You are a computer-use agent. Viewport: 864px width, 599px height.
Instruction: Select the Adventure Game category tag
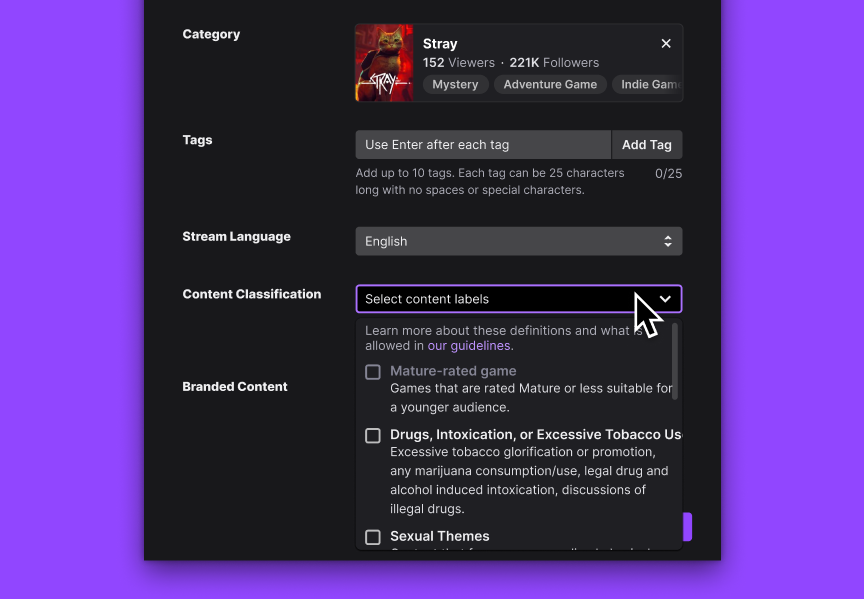[550, 85]
